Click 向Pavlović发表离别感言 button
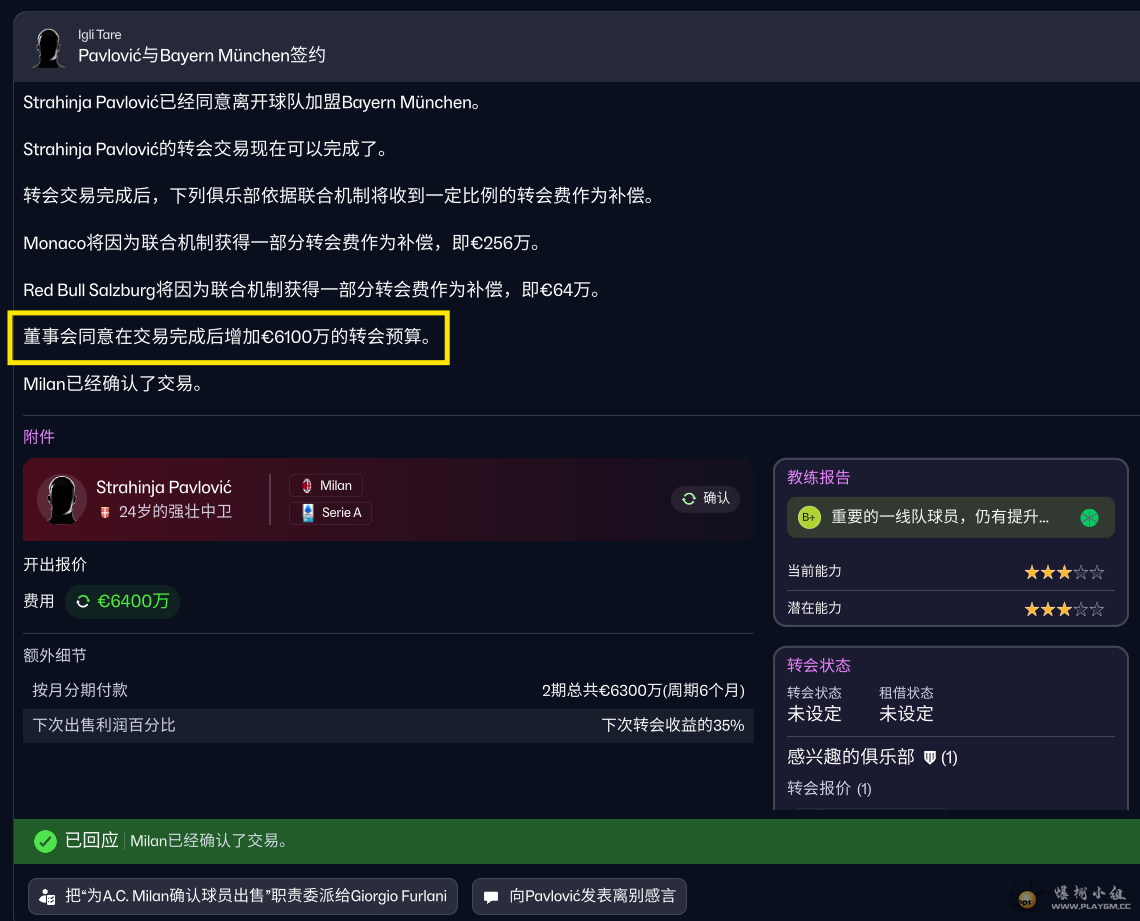The height and width of the screenshot is (921, 1140). coord(579,896)
